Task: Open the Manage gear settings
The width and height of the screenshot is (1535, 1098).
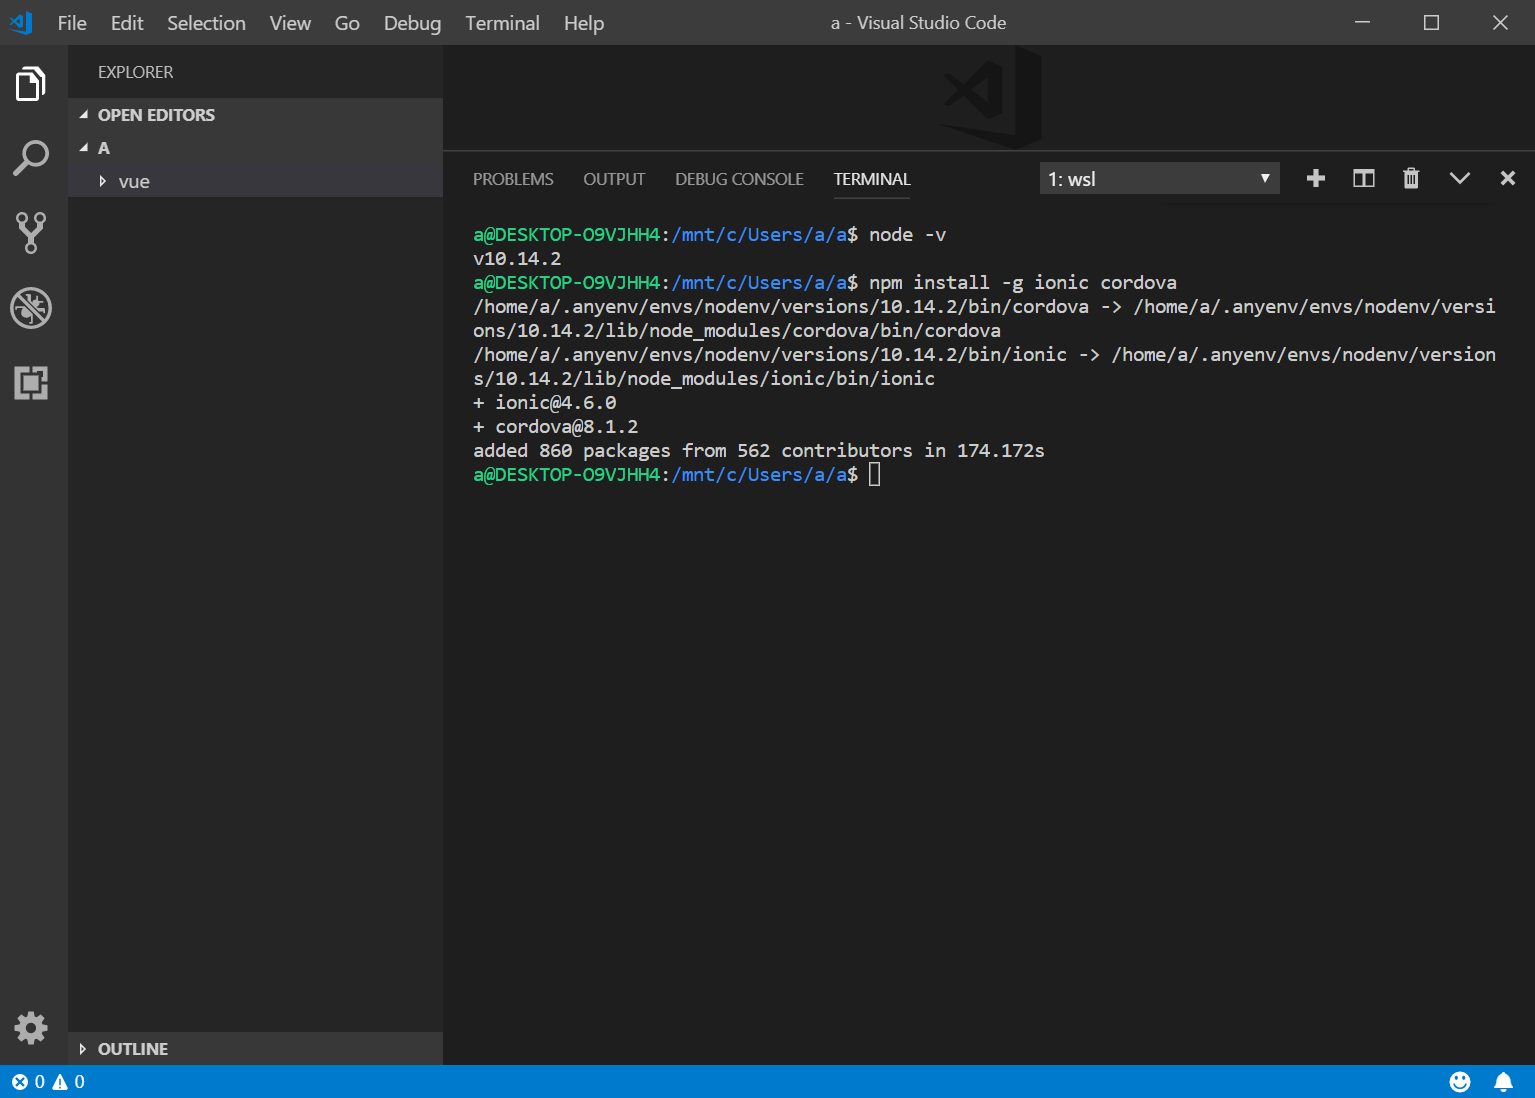Action: pyautogui.click(x=31, y=1027)
